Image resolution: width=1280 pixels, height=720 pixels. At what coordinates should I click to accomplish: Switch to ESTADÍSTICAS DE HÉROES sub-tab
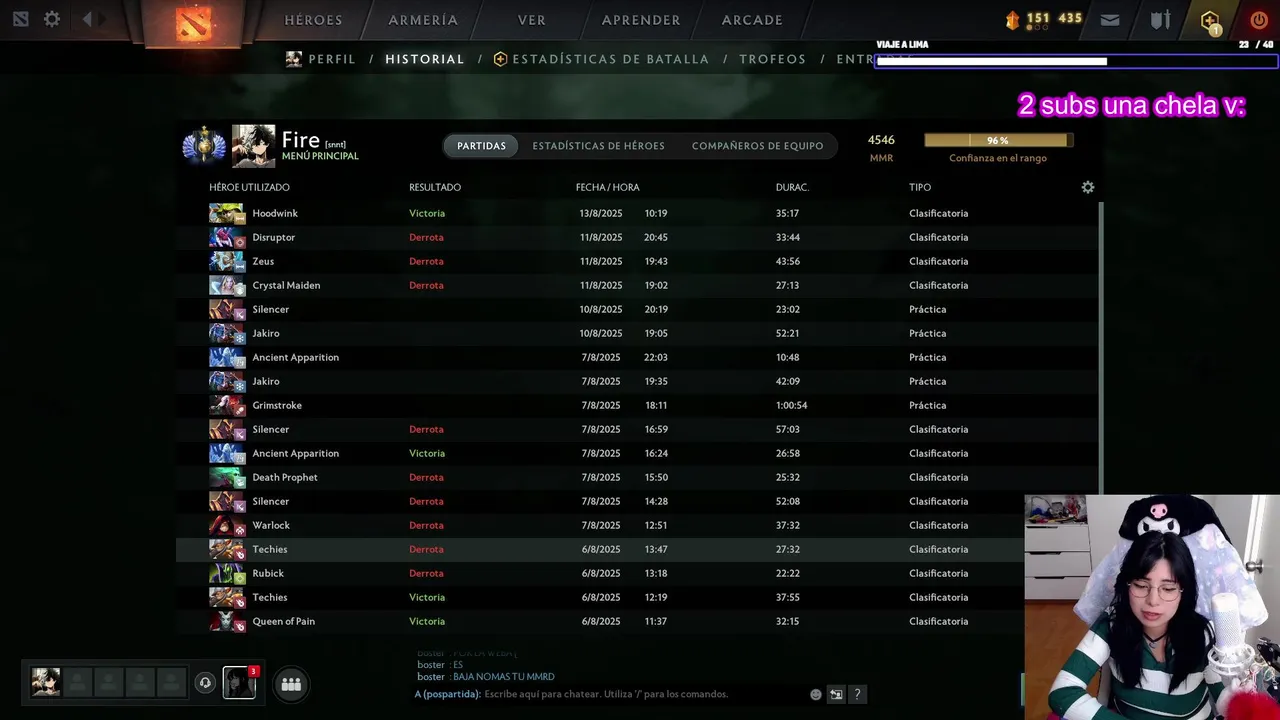pyautogui.click(x=598, y=146)
